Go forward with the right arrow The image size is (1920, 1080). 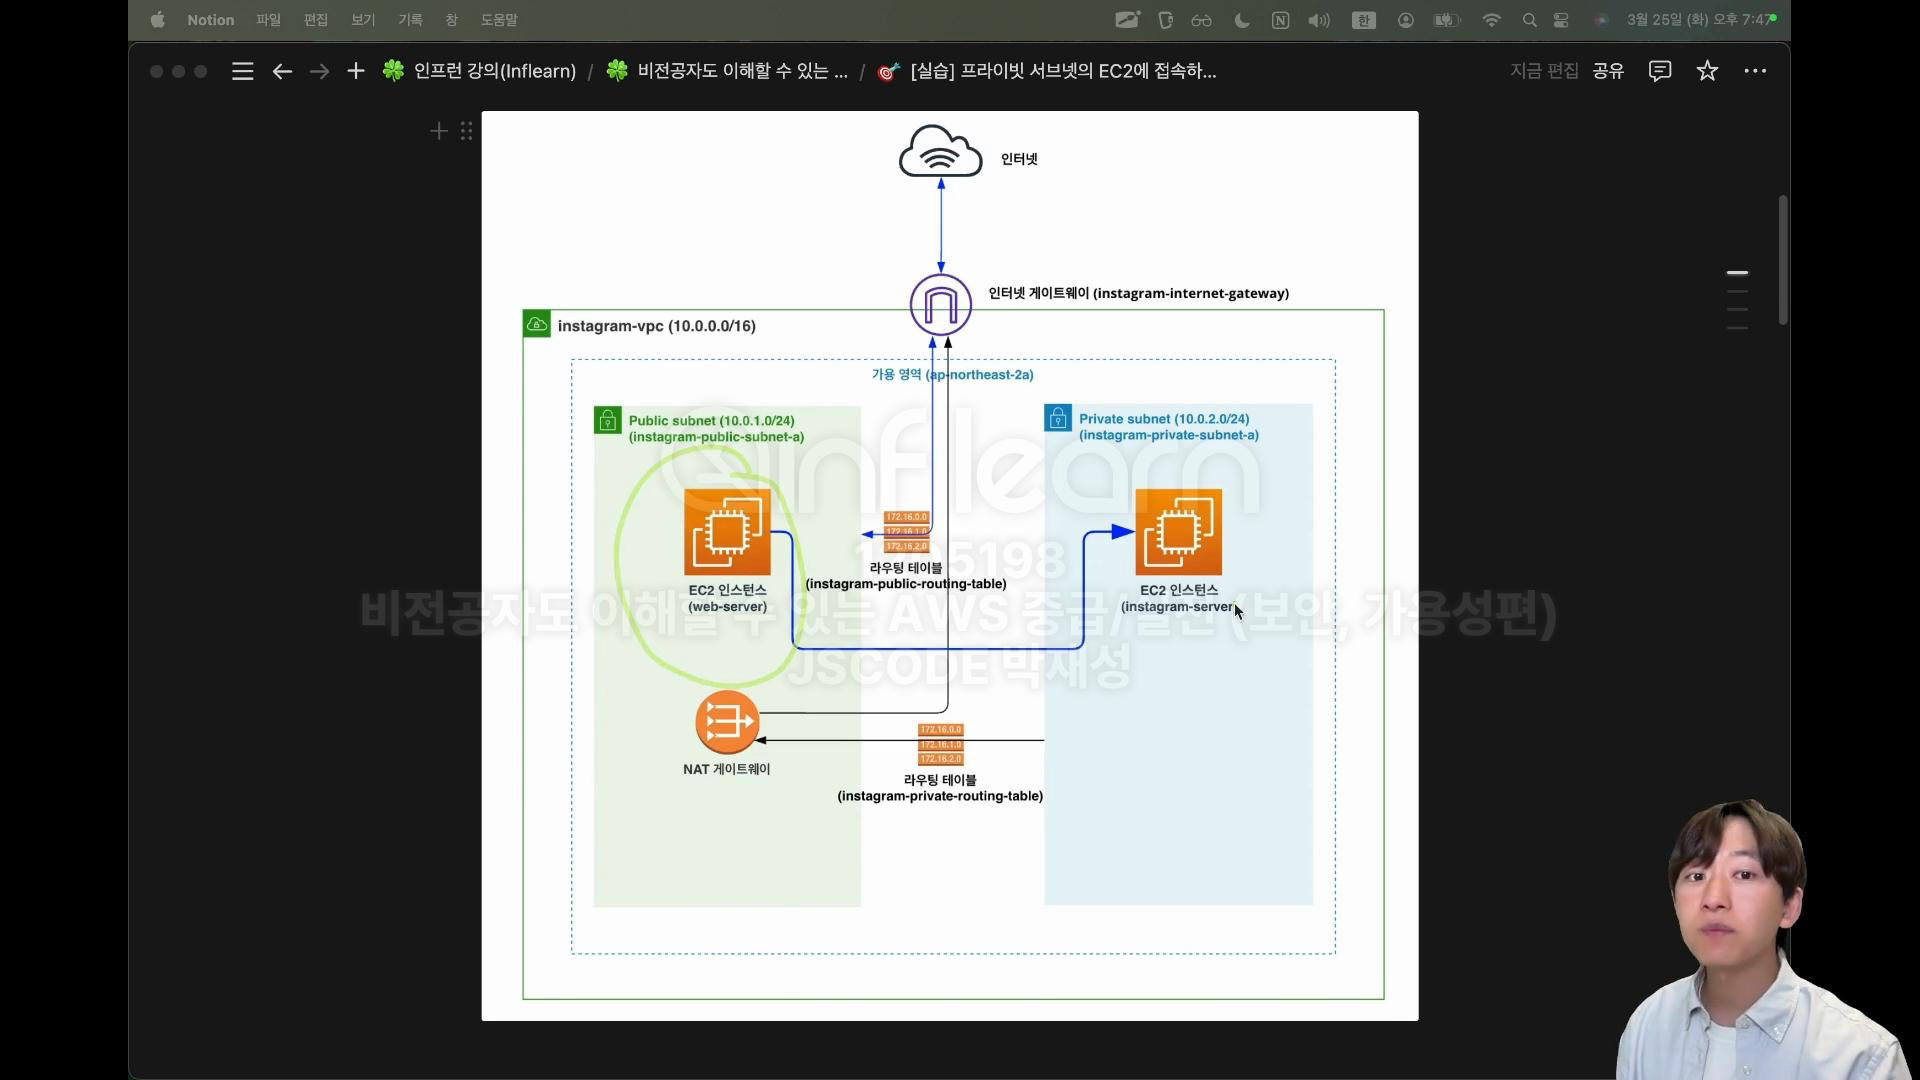click(319, 71)
